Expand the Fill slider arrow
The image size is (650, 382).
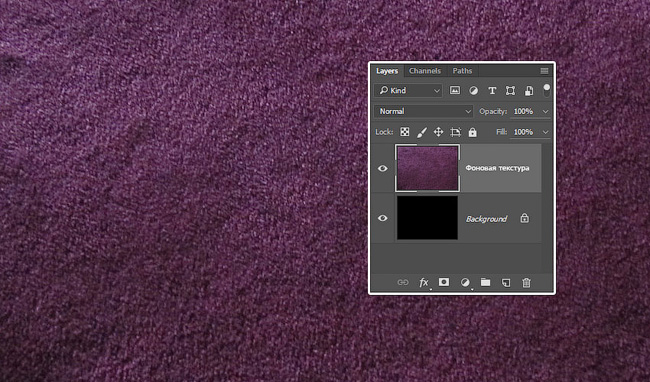click(546, 132)
